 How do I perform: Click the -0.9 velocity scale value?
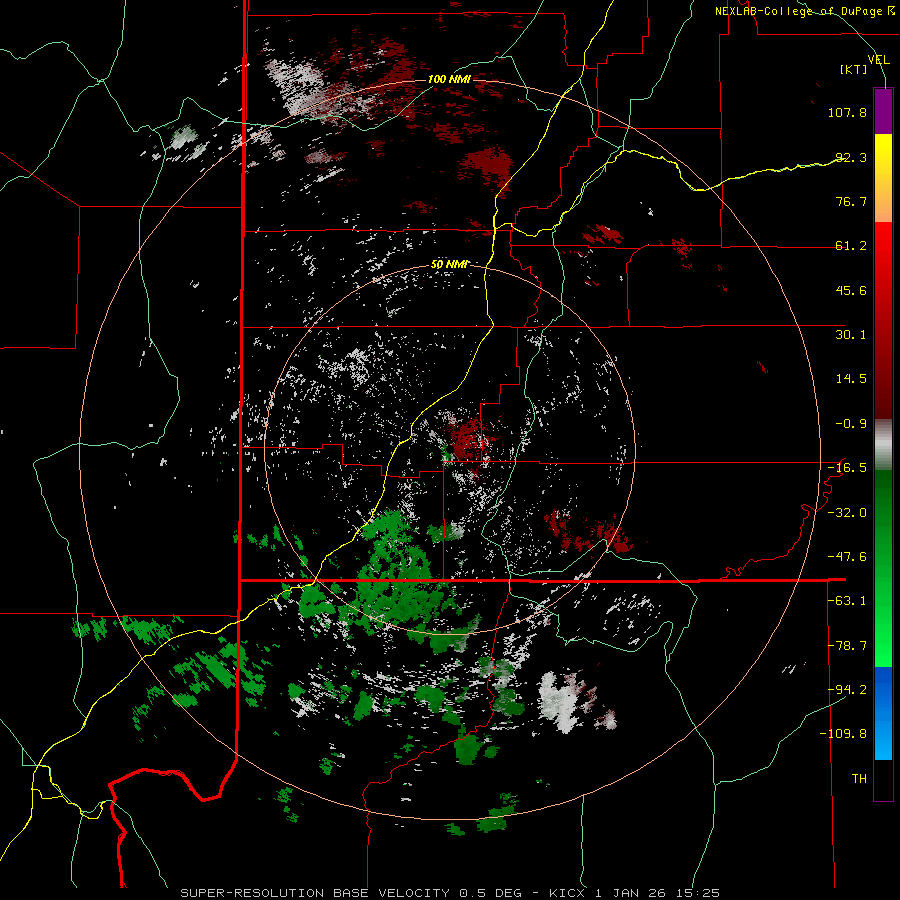coord(851,424)
